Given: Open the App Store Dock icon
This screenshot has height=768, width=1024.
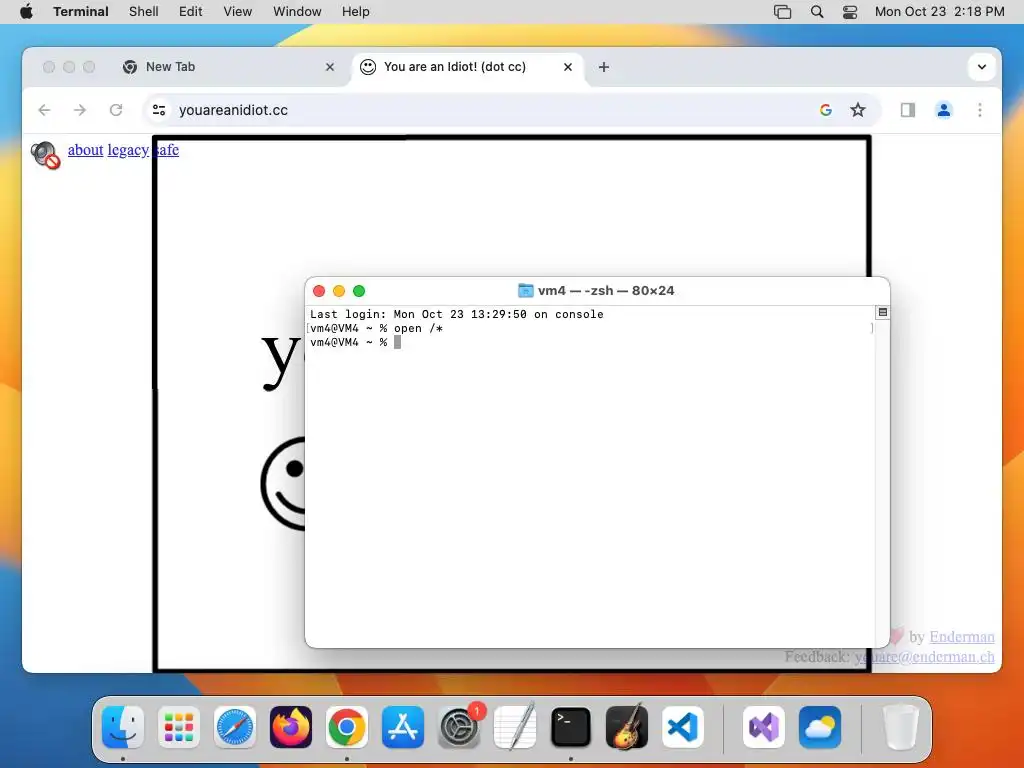Looking at the screenshot, I should click(403, 727).
